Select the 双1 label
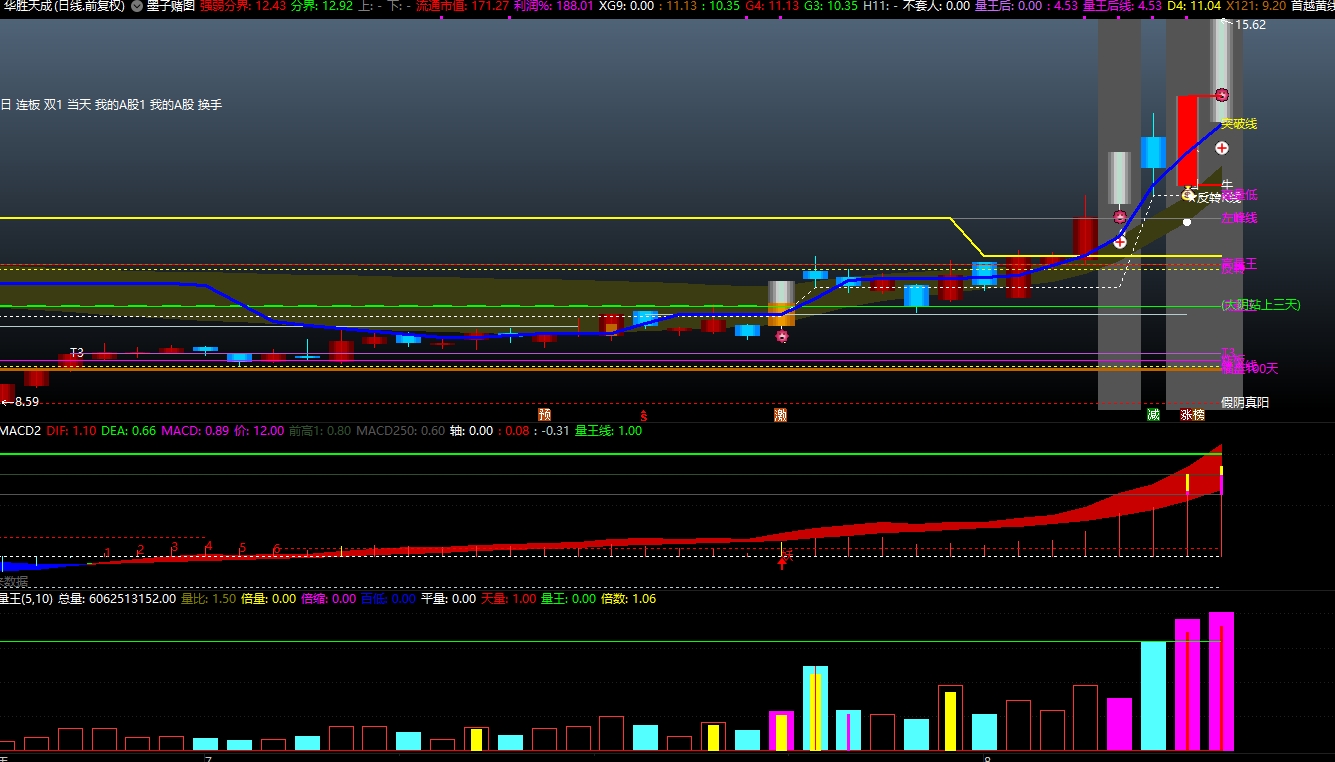 coord(53,105)
